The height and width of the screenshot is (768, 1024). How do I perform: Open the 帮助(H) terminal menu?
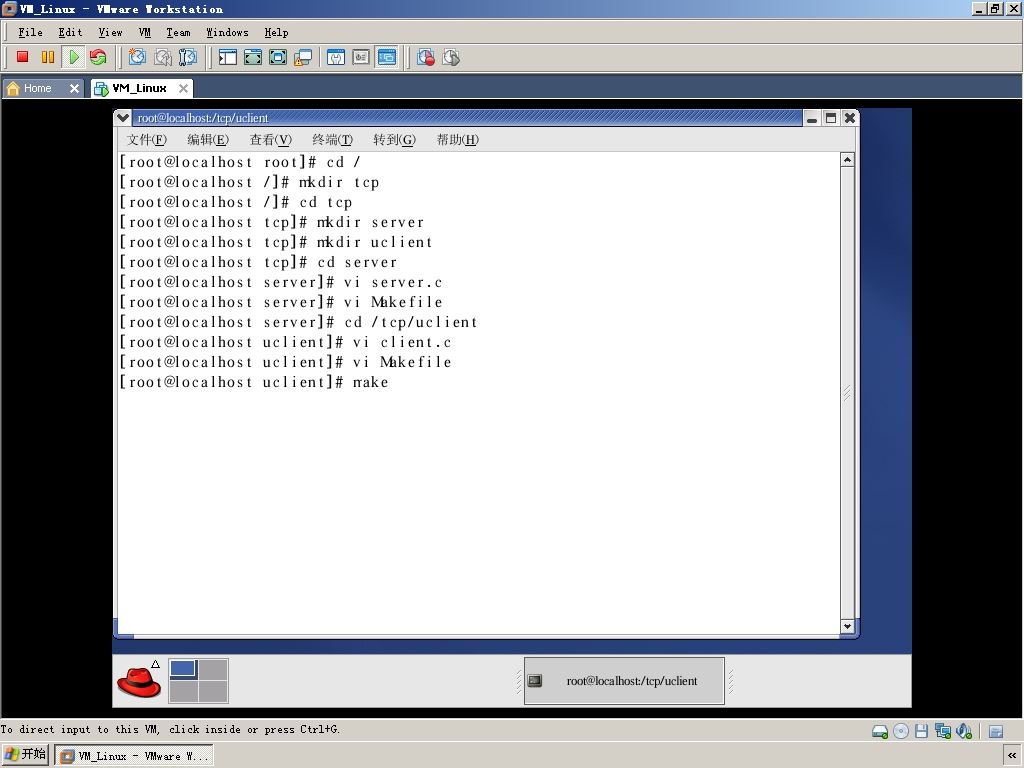point(458,140)
